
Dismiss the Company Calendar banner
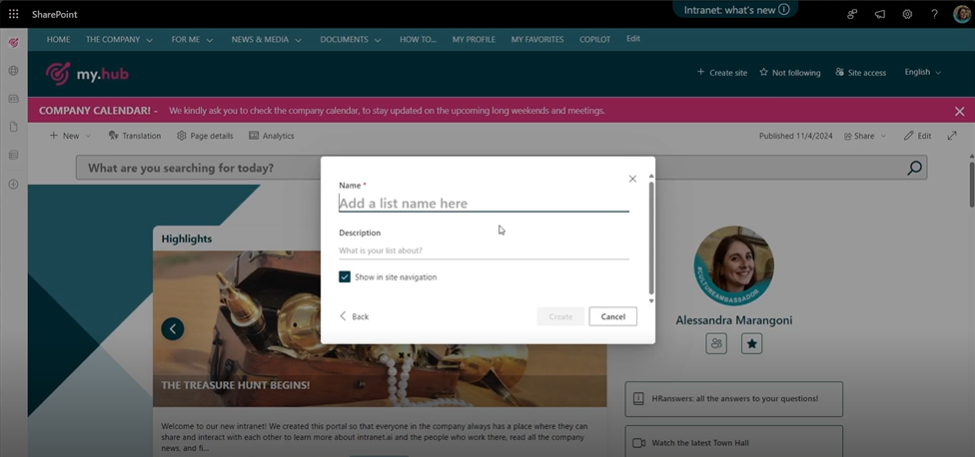(x=959, y=111)
